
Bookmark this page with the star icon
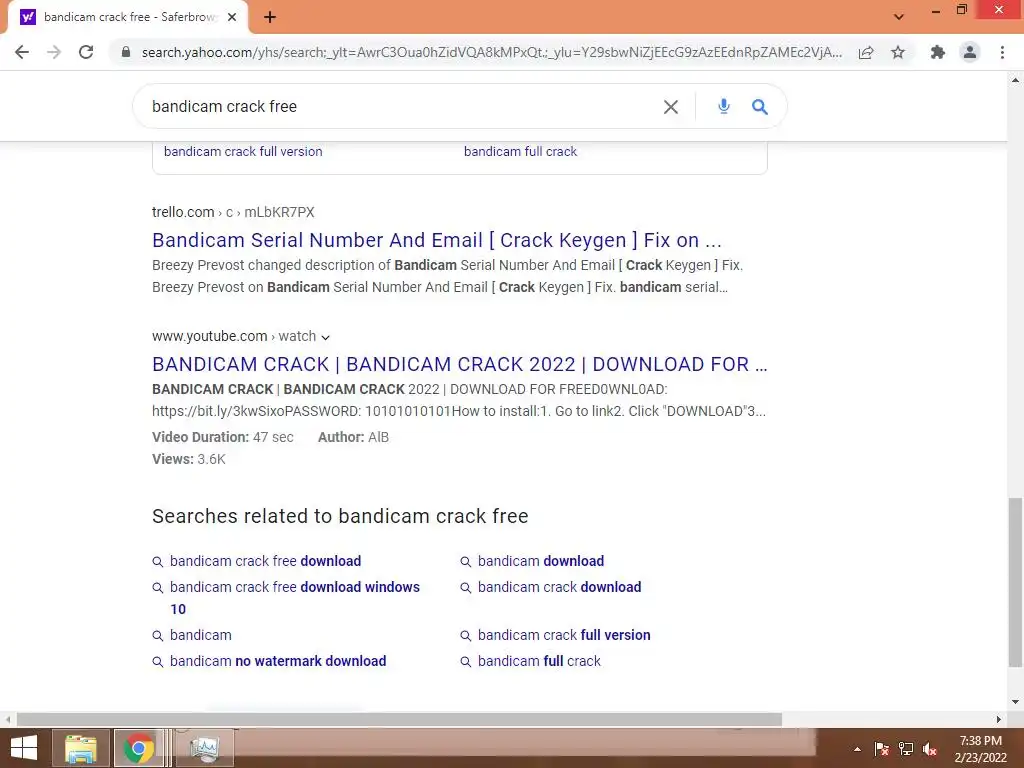click(898, 52)
